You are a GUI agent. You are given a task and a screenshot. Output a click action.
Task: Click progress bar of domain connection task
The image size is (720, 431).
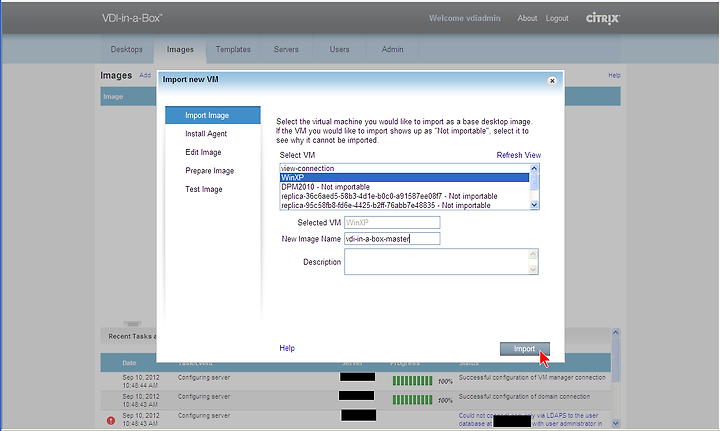click(x=412, y=400)
